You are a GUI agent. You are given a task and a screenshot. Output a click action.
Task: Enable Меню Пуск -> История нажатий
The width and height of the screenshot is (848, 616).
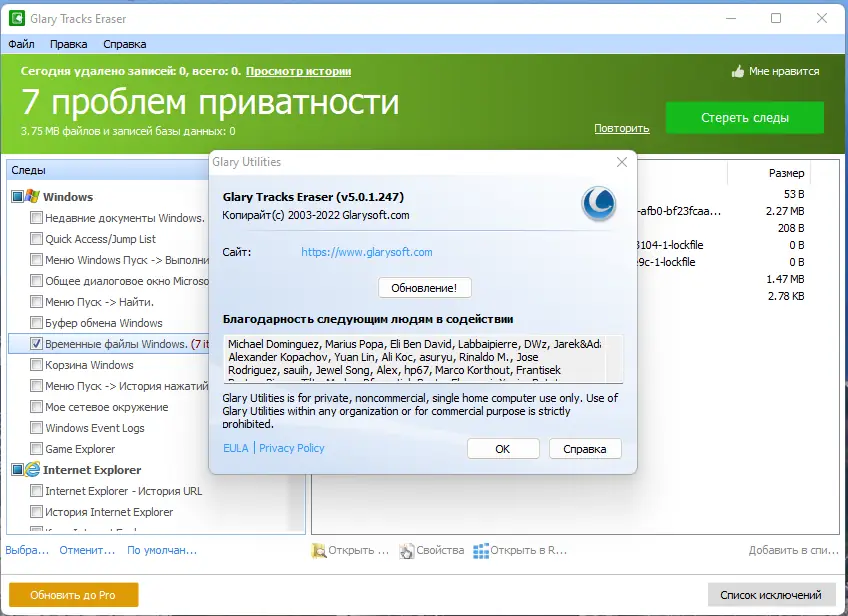36,386
